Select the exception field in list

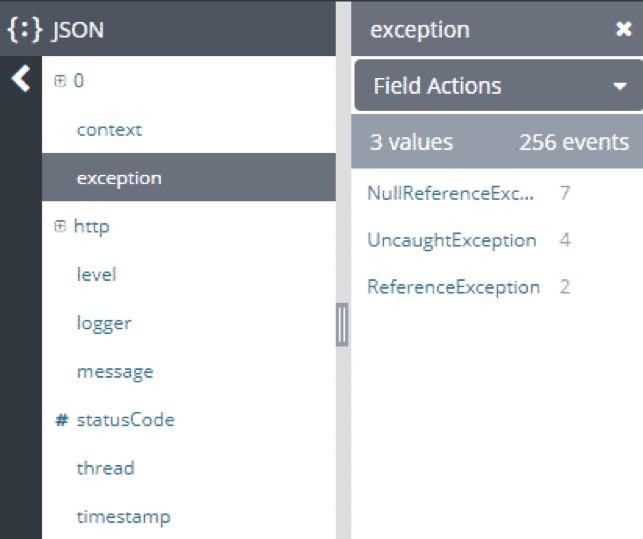119,178
